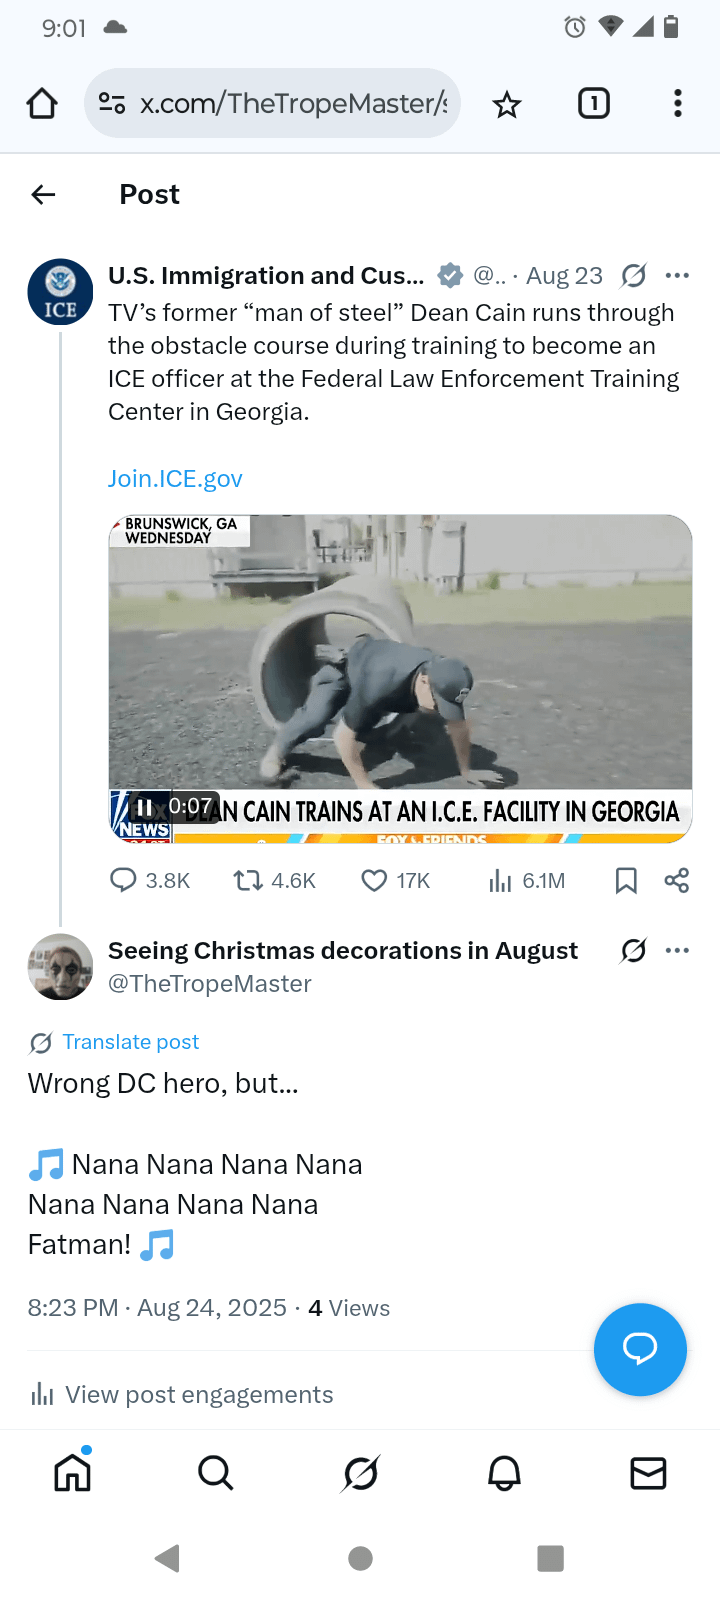View post engagements
720x1600 pixels.
tap(198, 1394)
